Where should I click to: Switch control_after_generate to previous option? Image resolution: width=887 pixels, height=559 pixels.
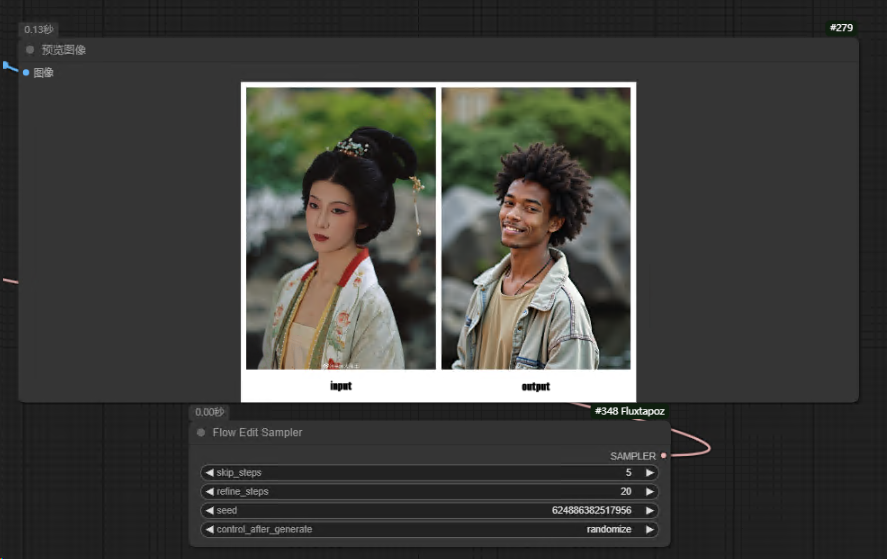[x=210, y=530]
